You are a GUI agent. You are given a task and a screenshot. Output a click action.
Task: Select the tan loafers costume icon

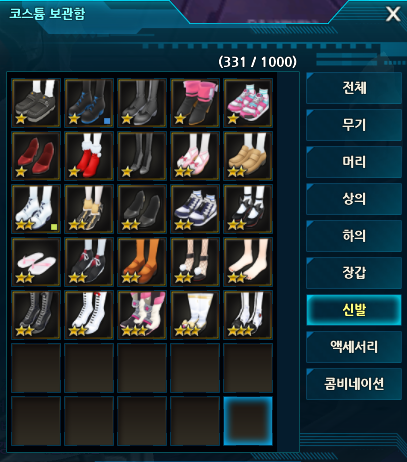coord(248,156)
